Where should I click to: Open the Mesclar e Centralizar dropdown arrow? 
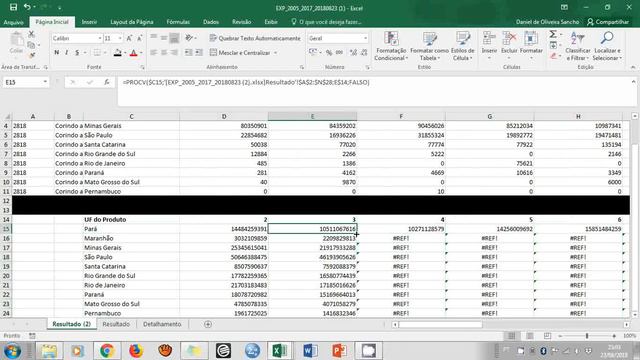click(x=276, y=53)
